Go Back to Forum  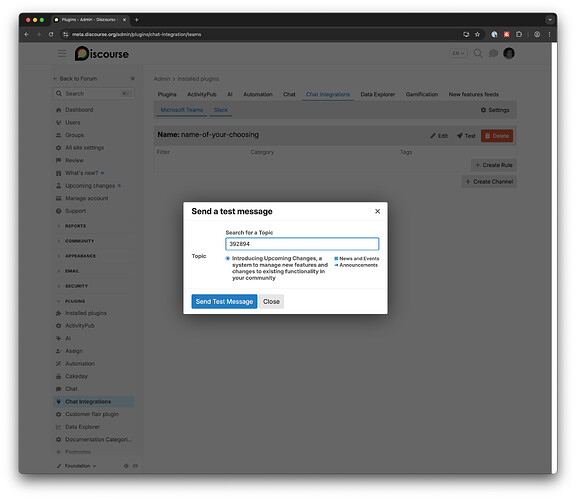tap(75, 79)
